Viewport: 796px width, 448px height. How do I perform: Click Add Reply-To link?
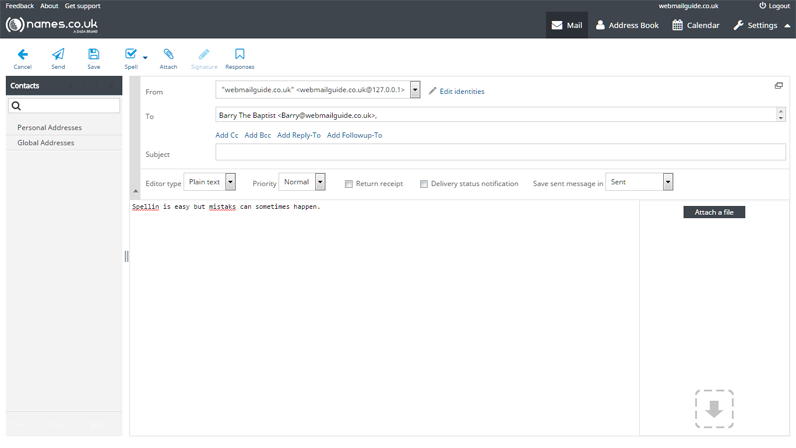(x=298, y=135)
